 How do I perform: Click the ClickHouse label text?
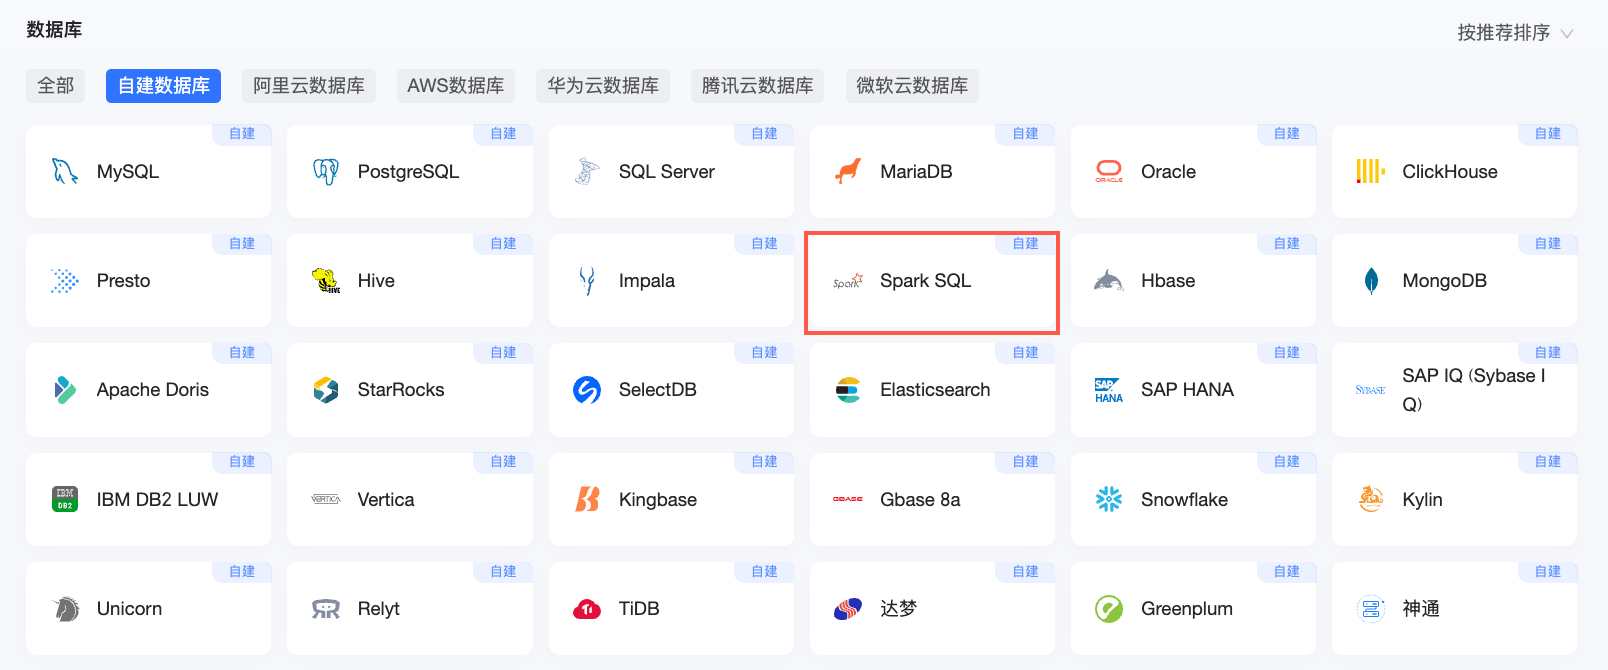pos(1450,172)
